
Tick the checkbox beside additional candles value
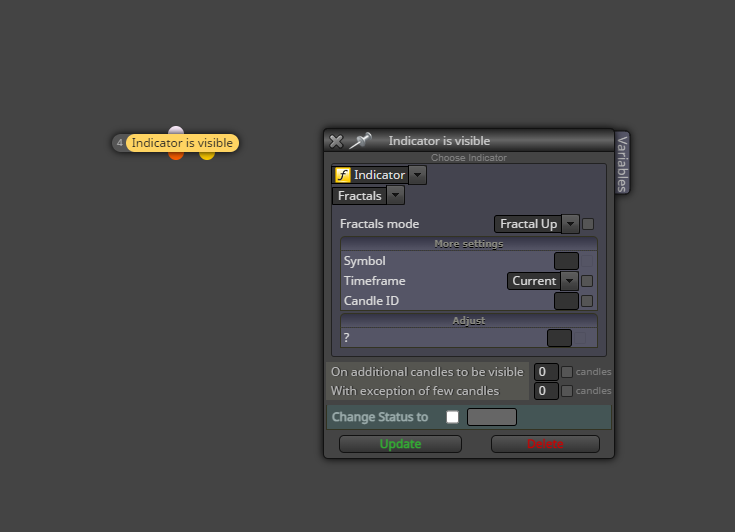[x=567, y=372]
